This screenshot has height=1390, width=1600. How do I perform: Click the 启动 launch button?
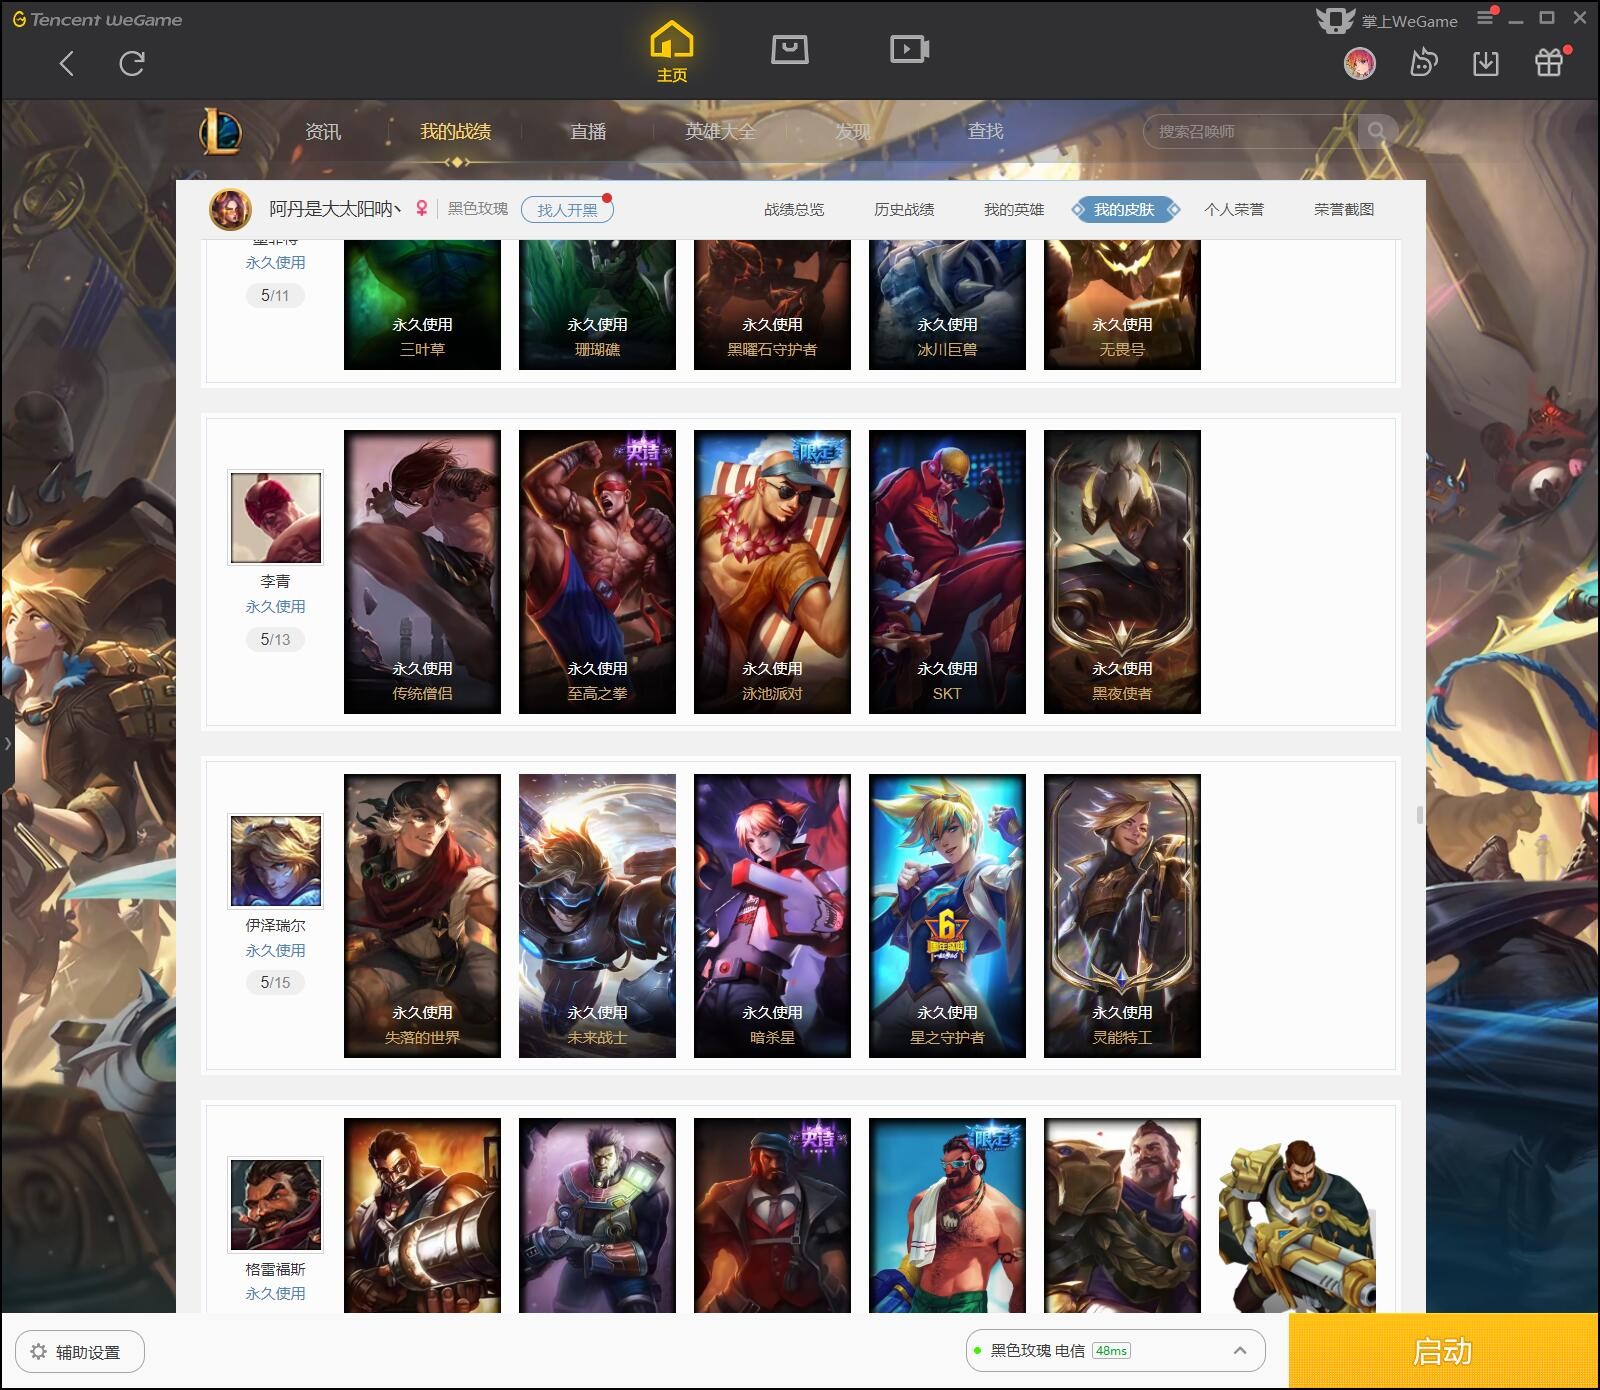(x=1443, y=1351)
